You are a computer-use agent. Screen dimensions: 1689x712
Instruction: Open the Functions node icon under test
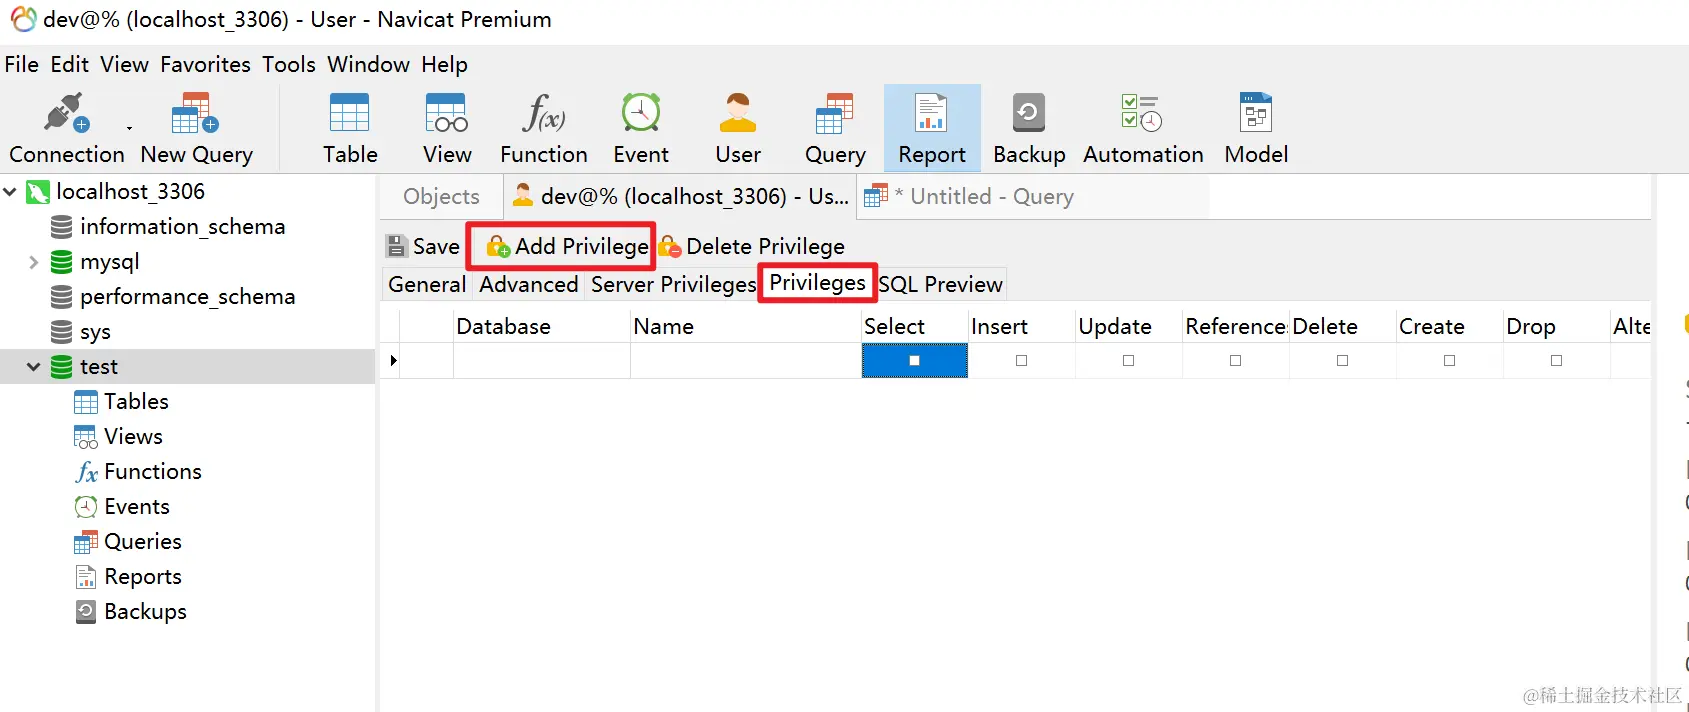click(x=87, y=472)
